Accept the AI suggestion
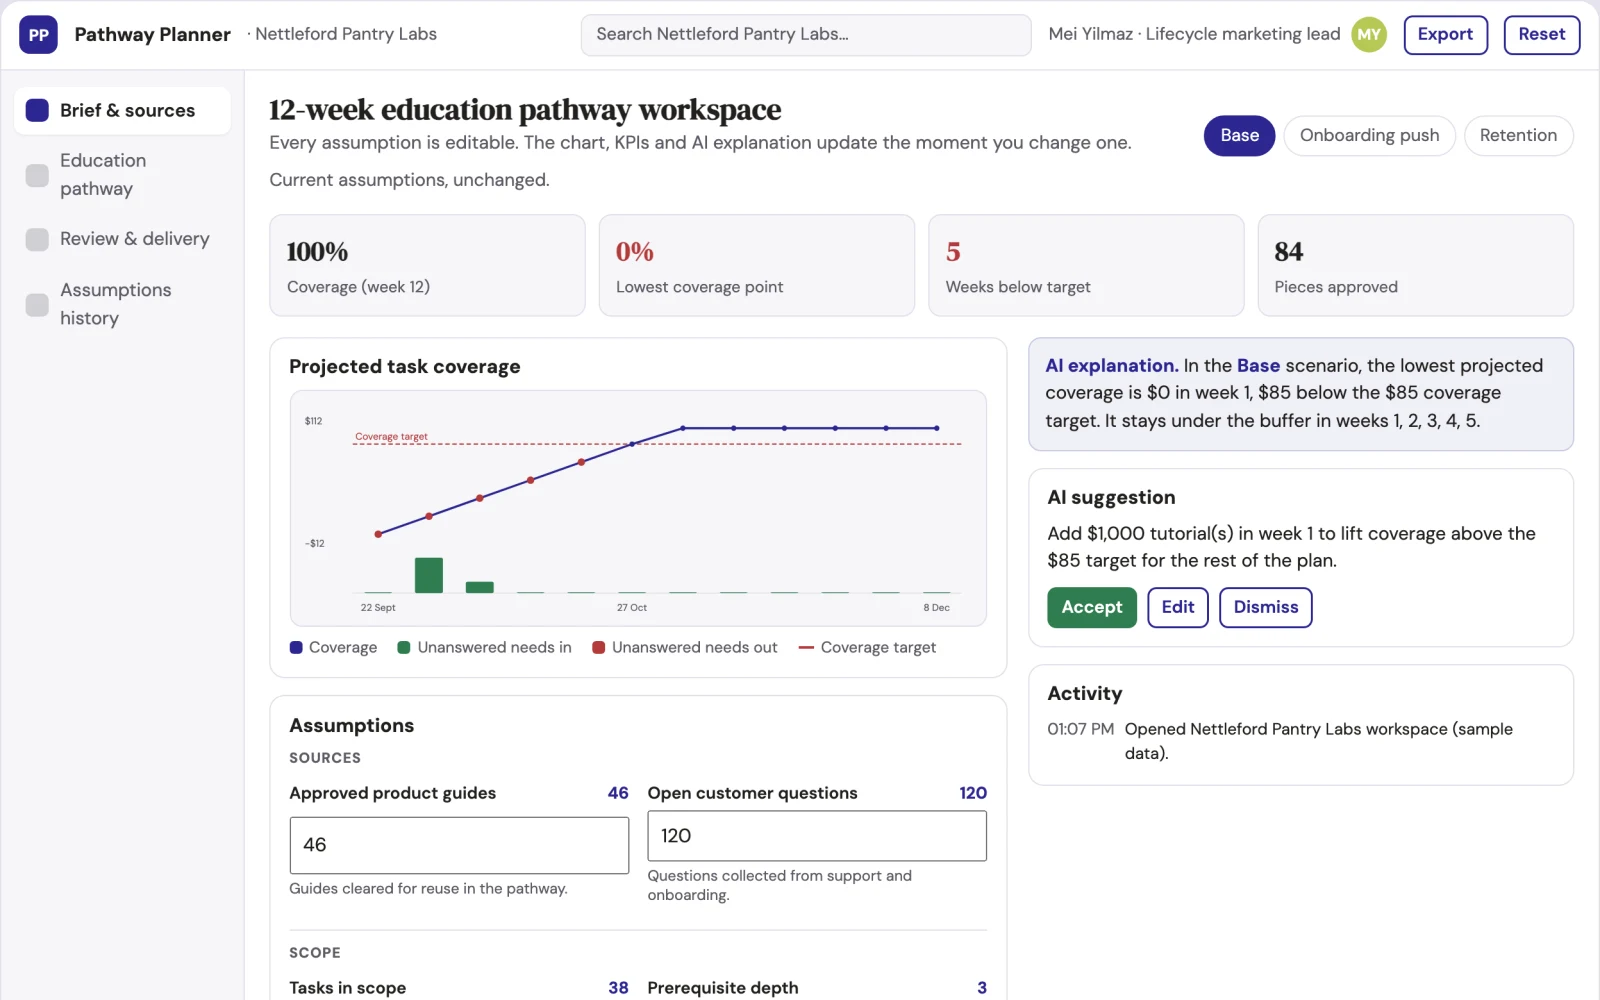This screenshot has width=1600, height=1000. (1092, 607)
